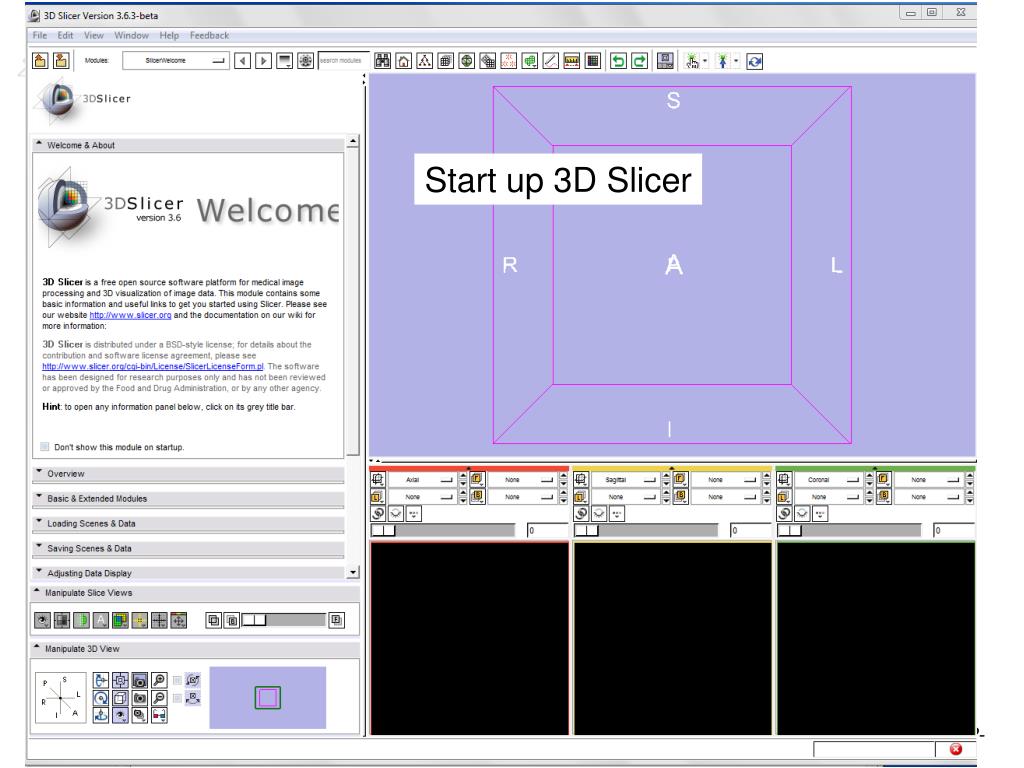
Task: Click the Axial slice offset slider
Action: point(443,530)
